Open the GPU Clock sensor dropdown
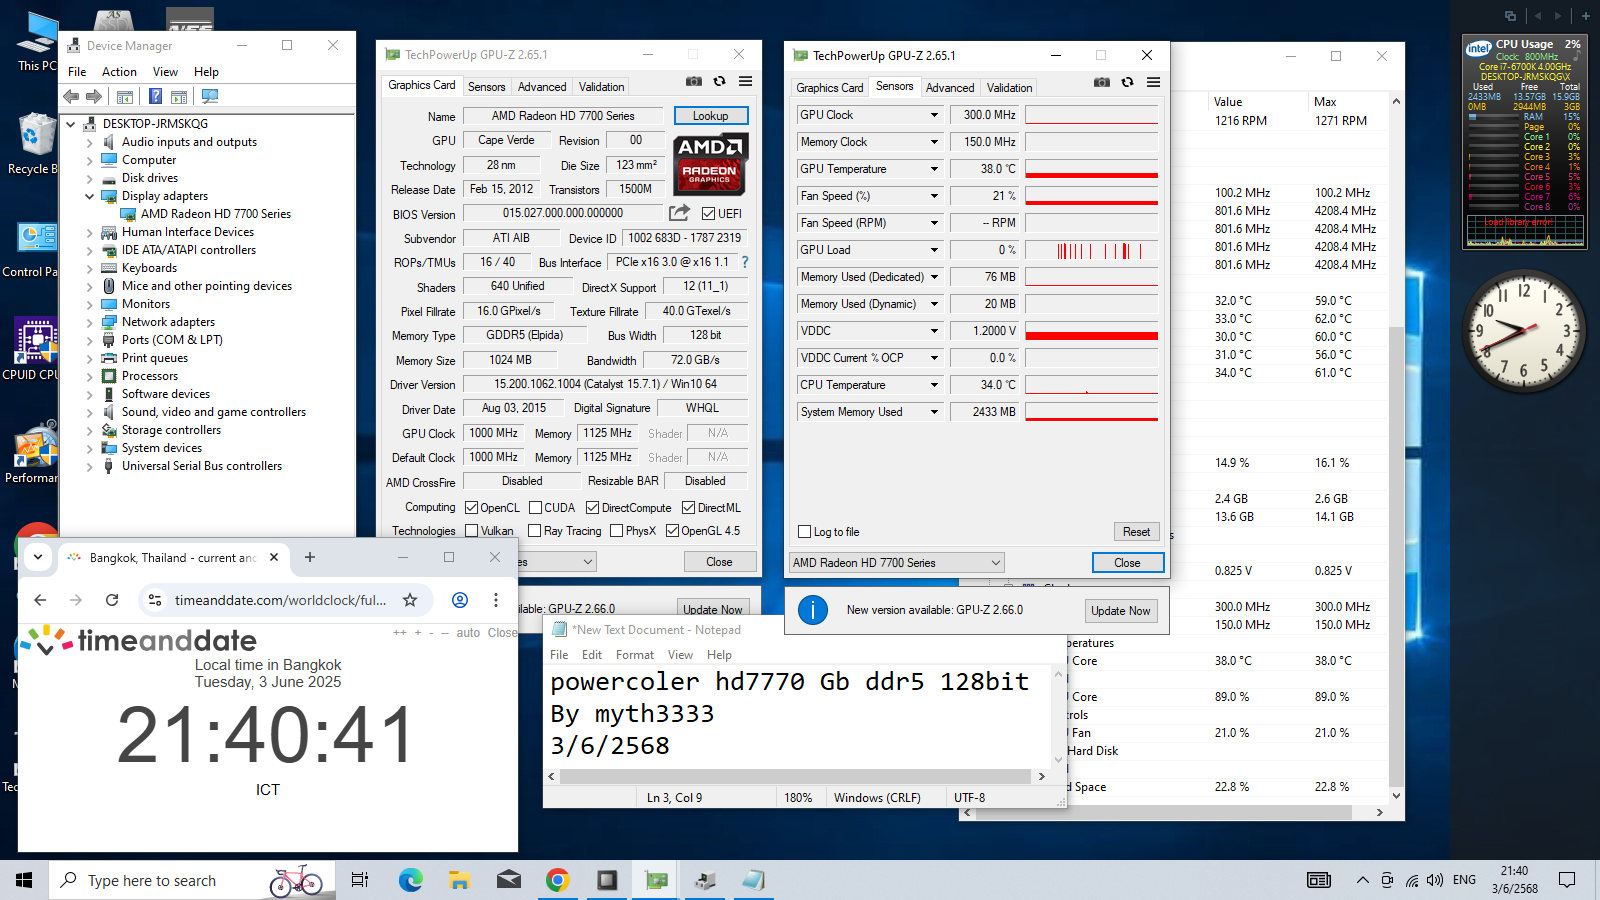Screen dimensions: 1600x900 pos(935,115)
